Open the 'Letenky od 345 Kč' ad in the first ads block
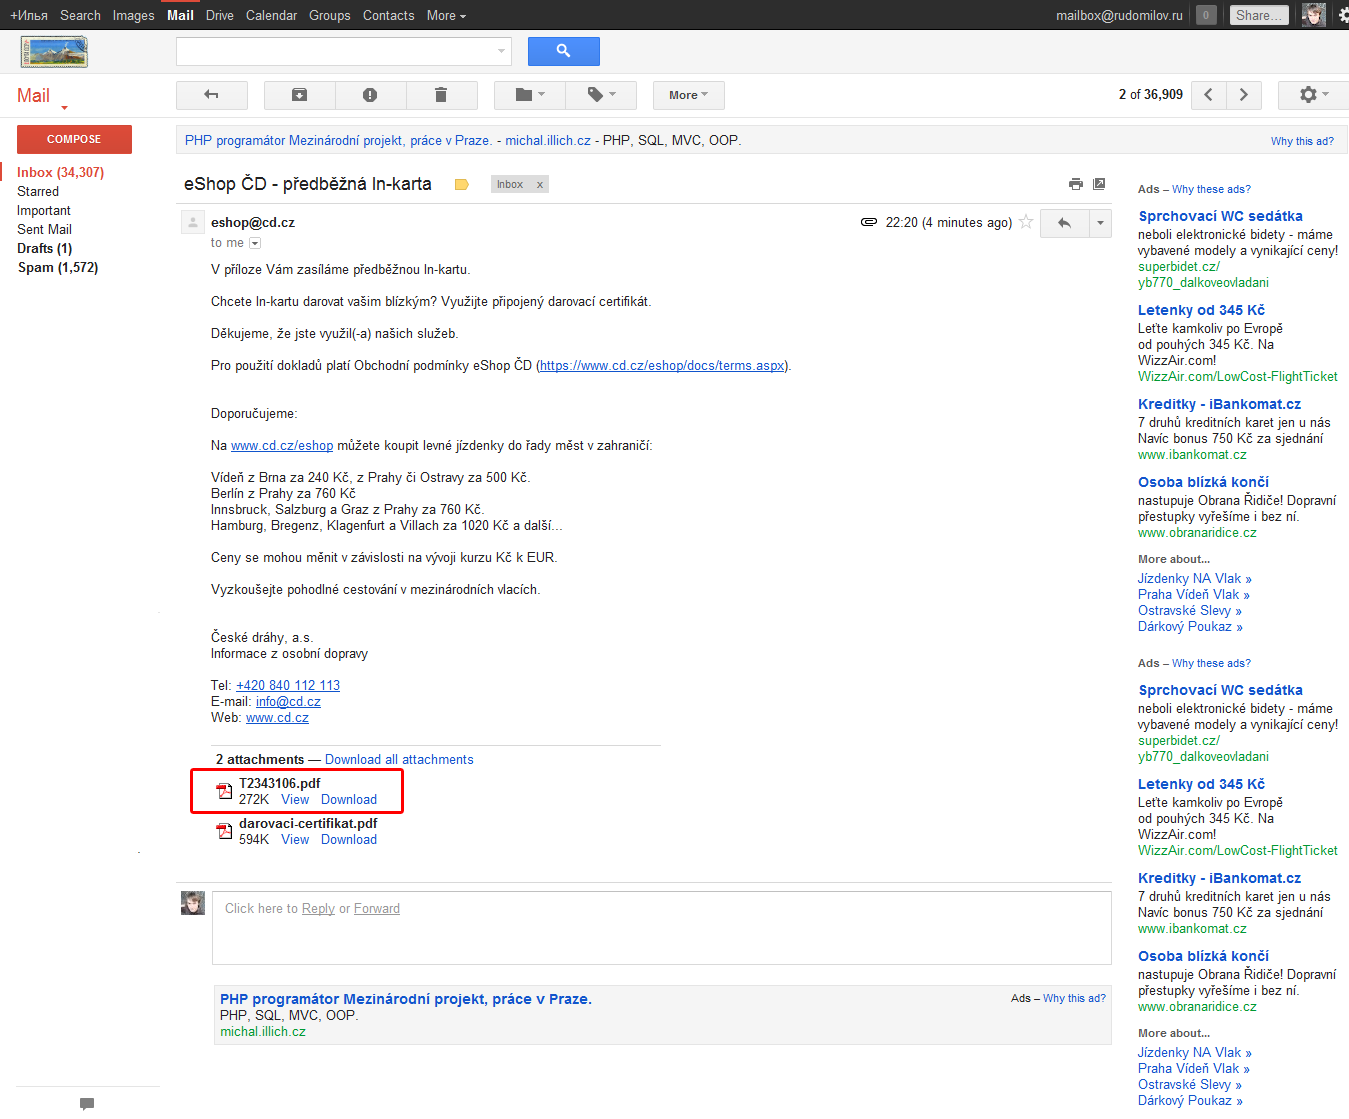Viewport: 1349px width, 1119px height. pyautogui.click(x=1201, y=310)
